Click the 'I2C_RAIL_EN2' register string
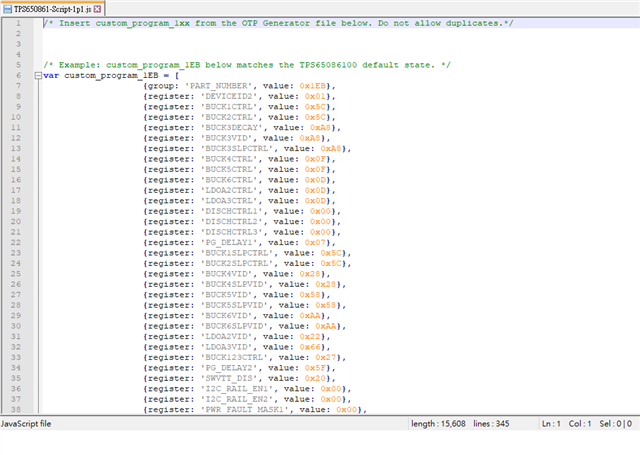Screen dimensions: 640x455 tap(237, 399)
